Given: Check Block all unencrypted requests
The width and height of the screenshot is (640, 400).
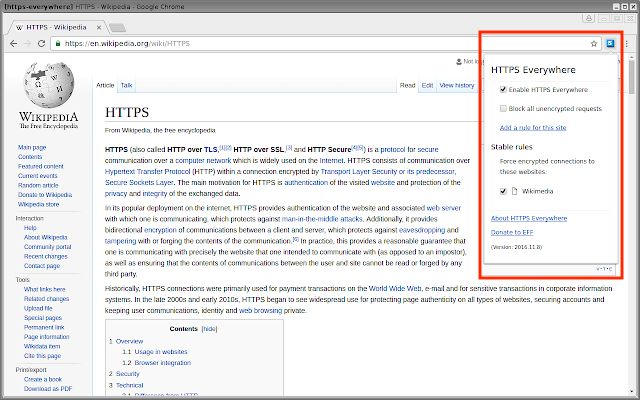Looking at the screenshot, I should (x=503, y=107).
